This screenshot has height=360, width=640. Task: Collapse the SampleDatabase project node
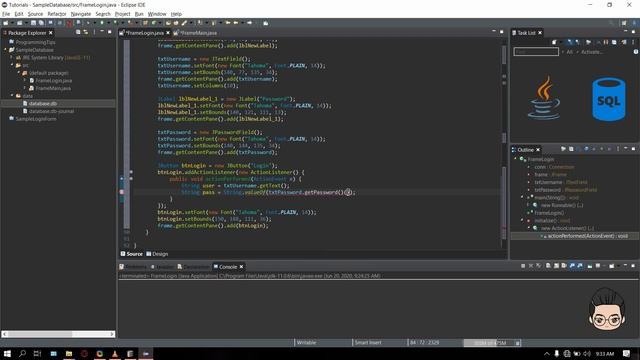click(6, 50)
